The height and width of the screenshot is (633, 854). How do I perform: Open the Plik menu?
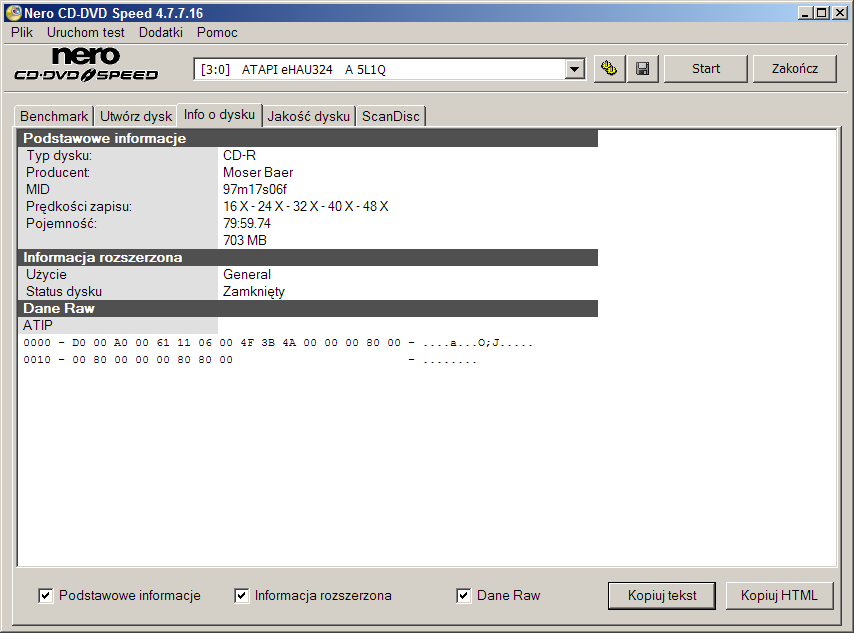coord(22,33)
